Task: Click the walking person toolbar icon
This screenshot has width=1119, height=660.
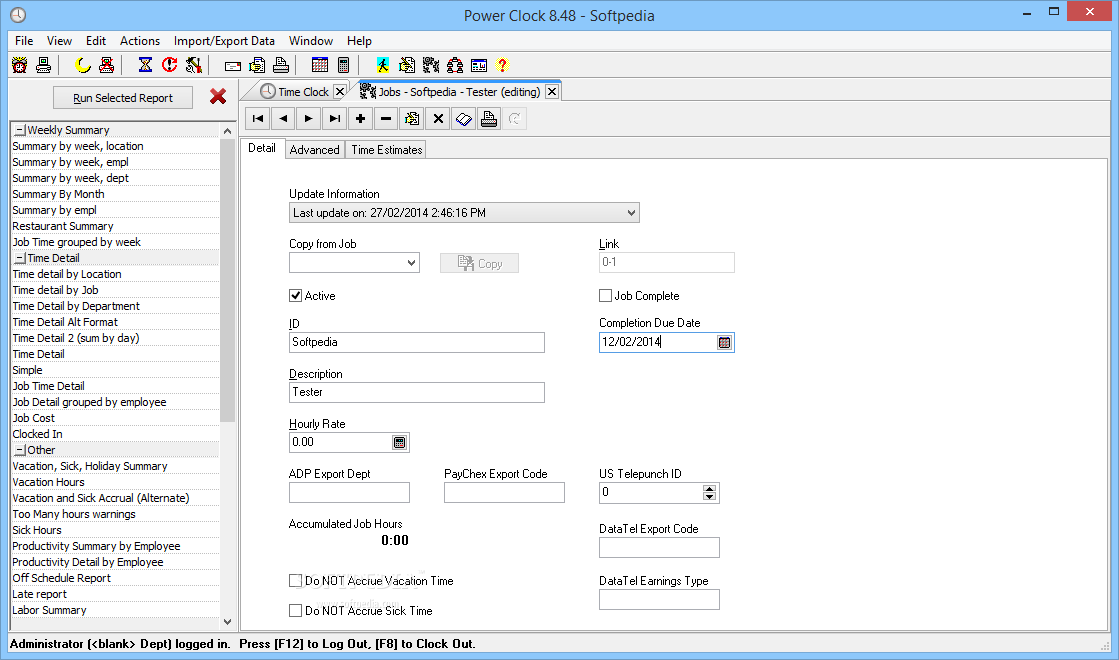Action: coord(383,66)
